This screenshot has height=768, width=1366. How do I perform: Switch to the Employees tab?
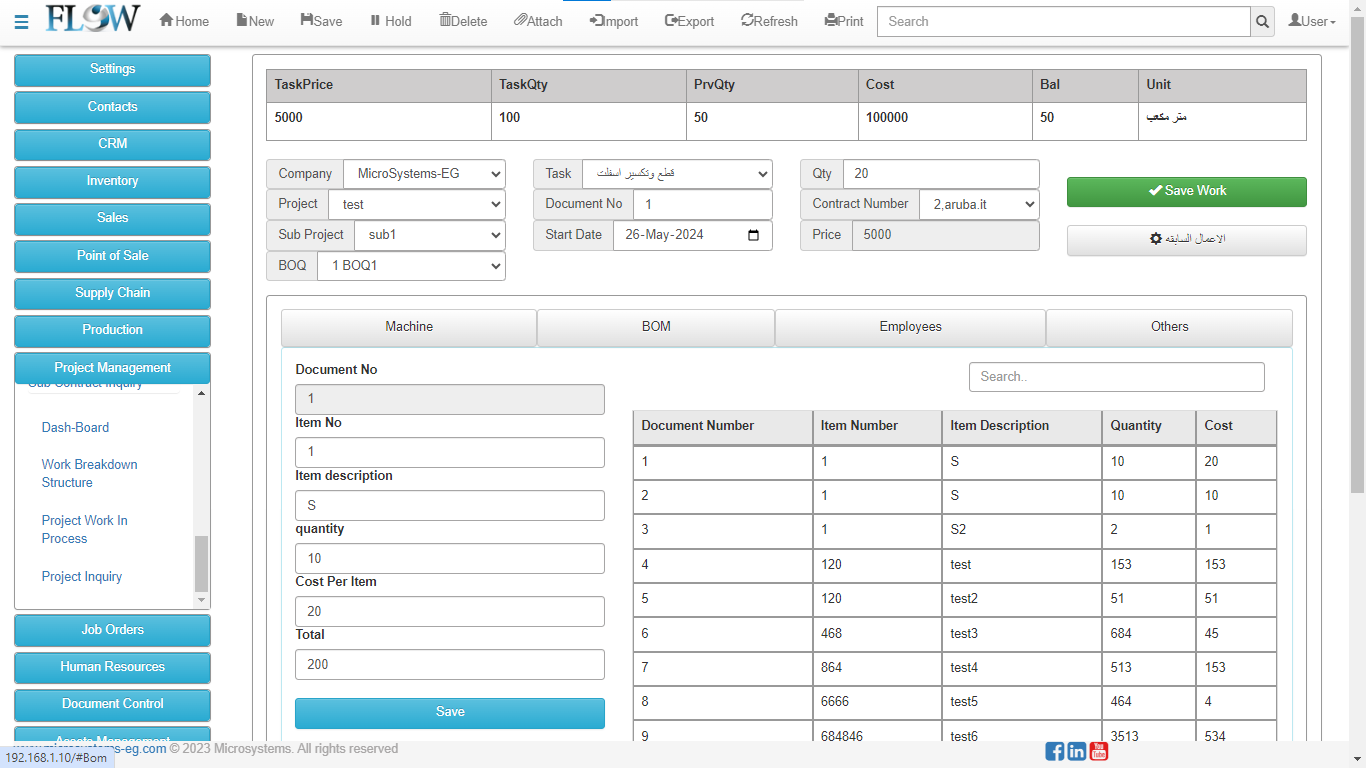[x=910, y=327]
